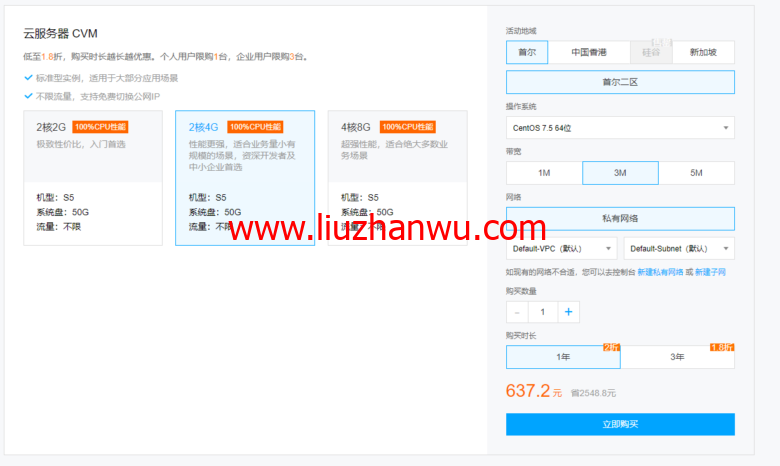
Task: Select the 2核4G server plan card
Action: [x=245, y=178]
